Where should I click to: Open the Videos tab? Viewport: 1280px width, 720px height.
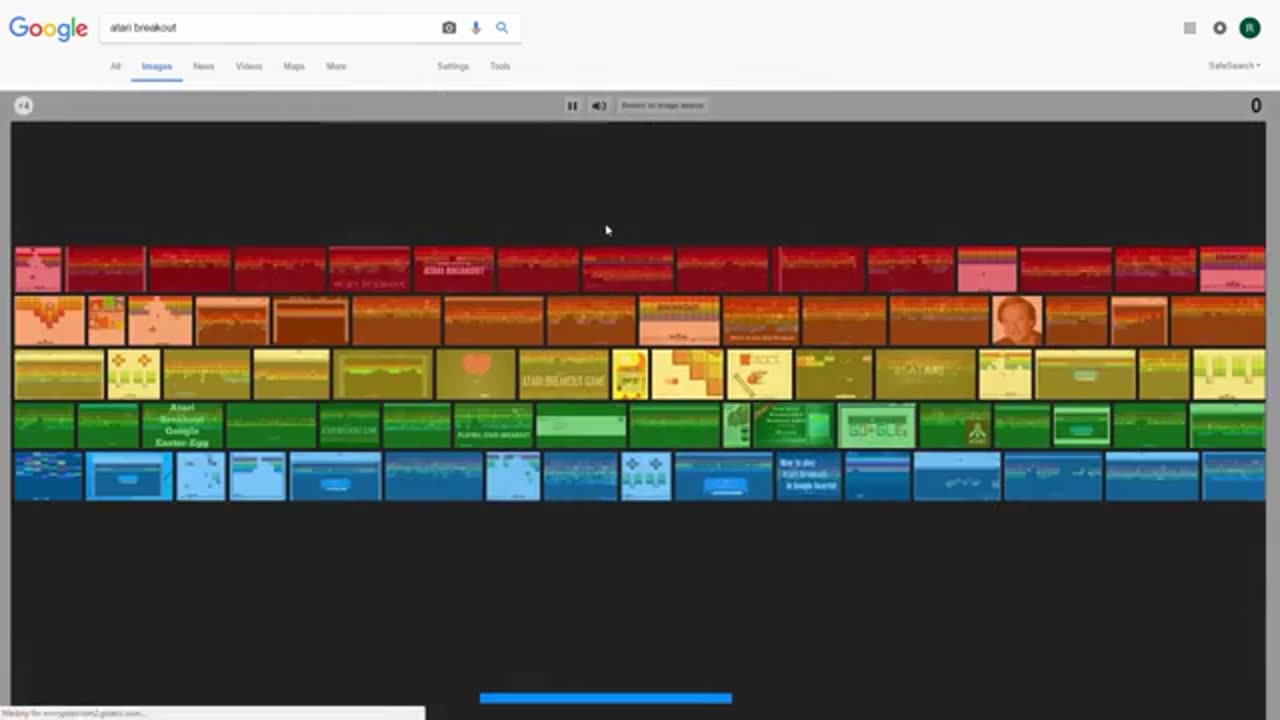[249, 66]
